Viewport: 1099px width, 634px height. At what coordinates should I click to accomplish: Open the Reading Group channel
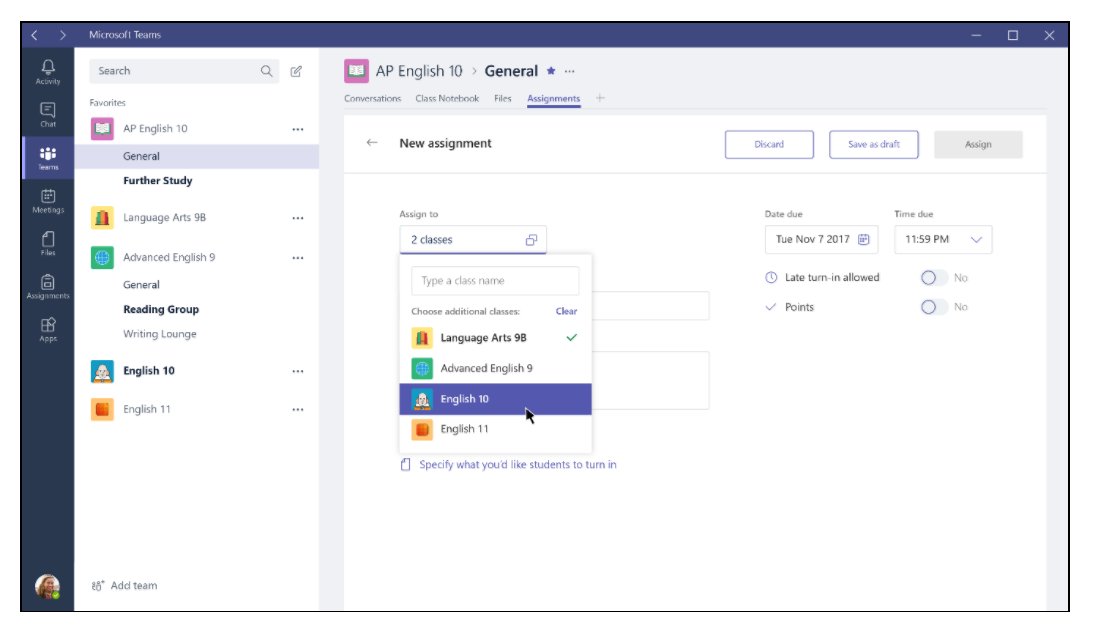click(161, 309)
